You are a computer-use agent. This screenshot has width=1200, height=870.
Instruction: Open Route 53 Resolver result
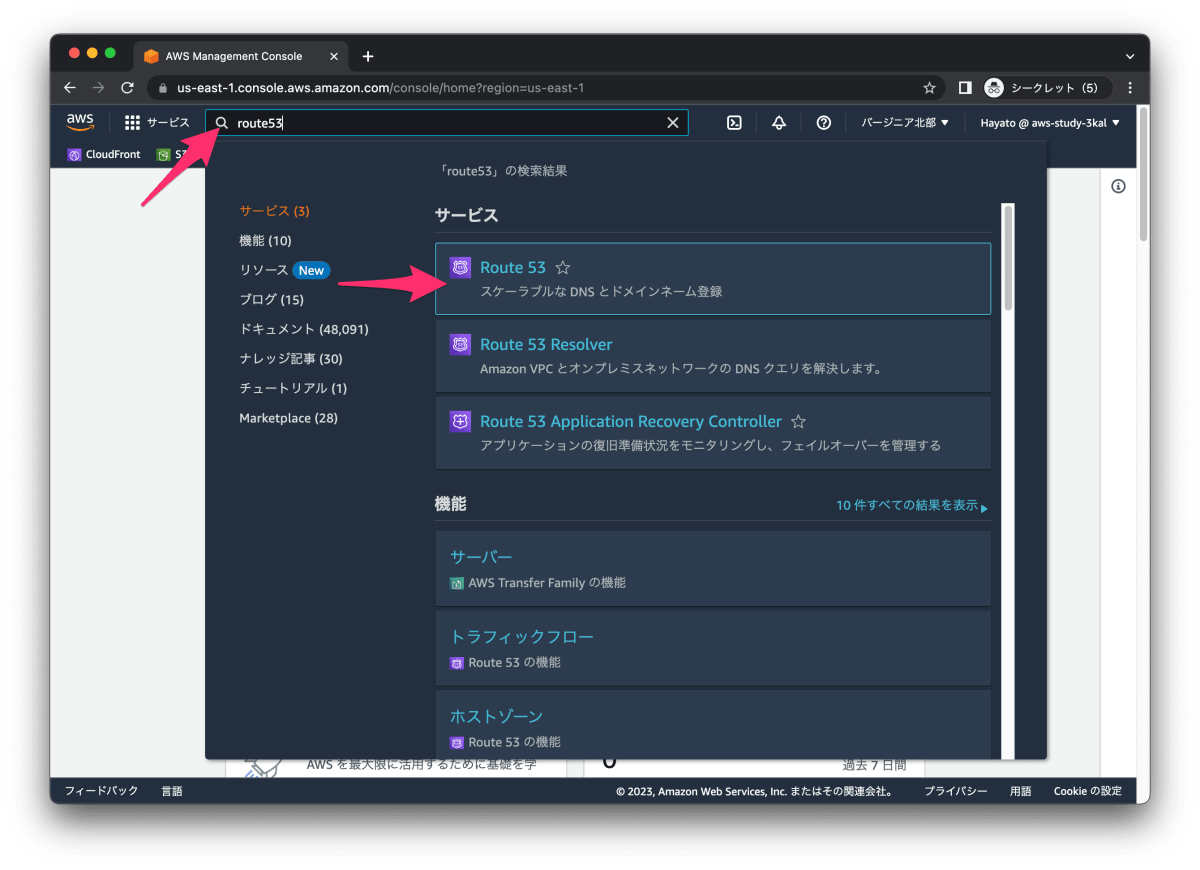click(x=713, y=356)
